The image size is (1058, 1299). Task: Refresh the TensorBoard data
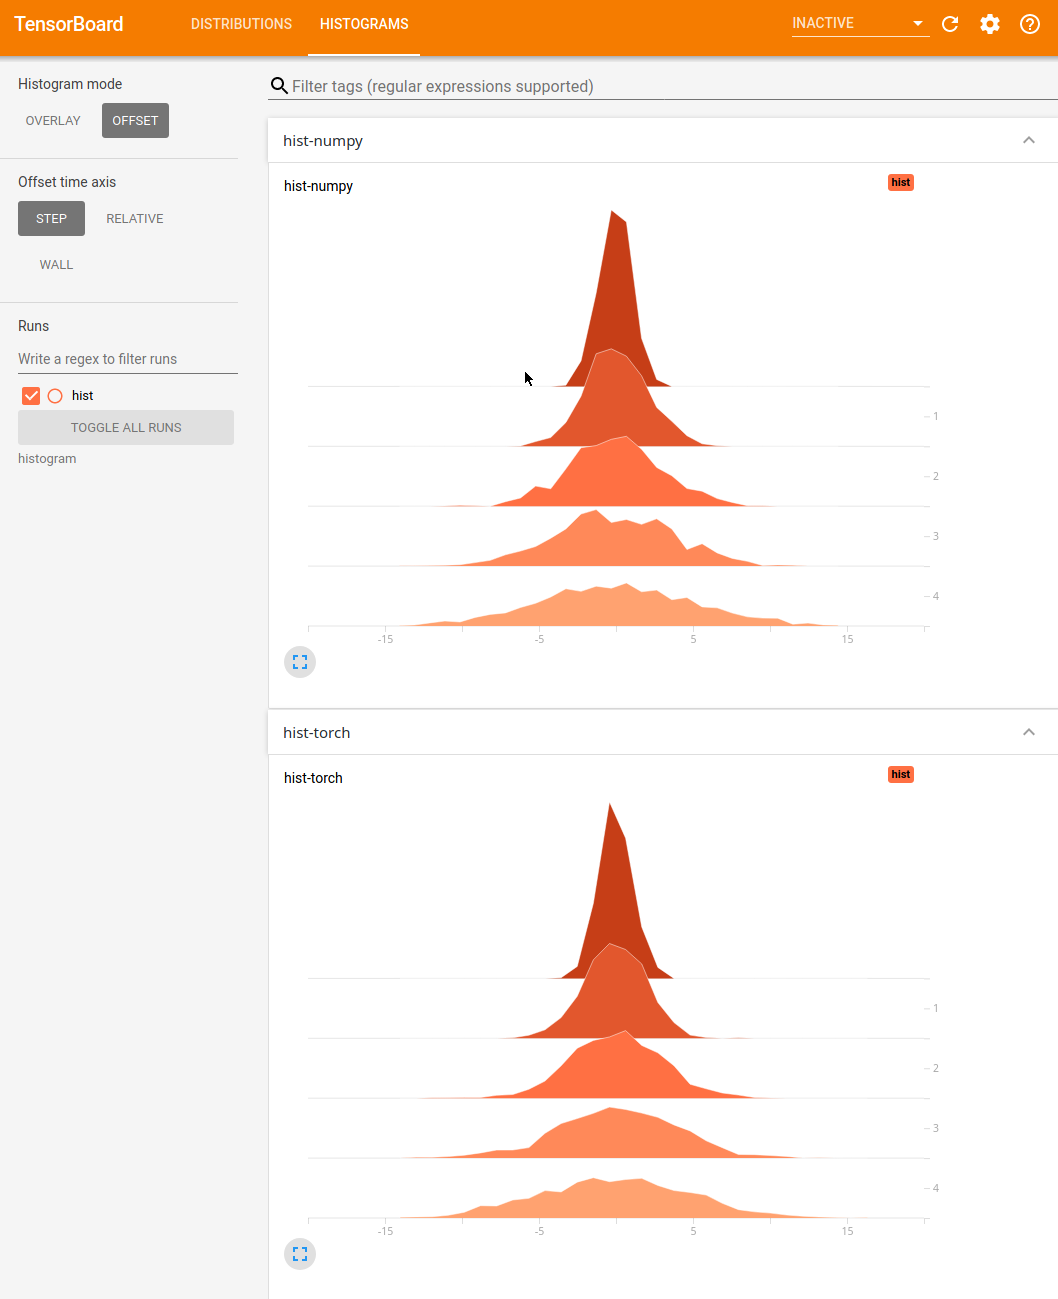coord(949,23)
